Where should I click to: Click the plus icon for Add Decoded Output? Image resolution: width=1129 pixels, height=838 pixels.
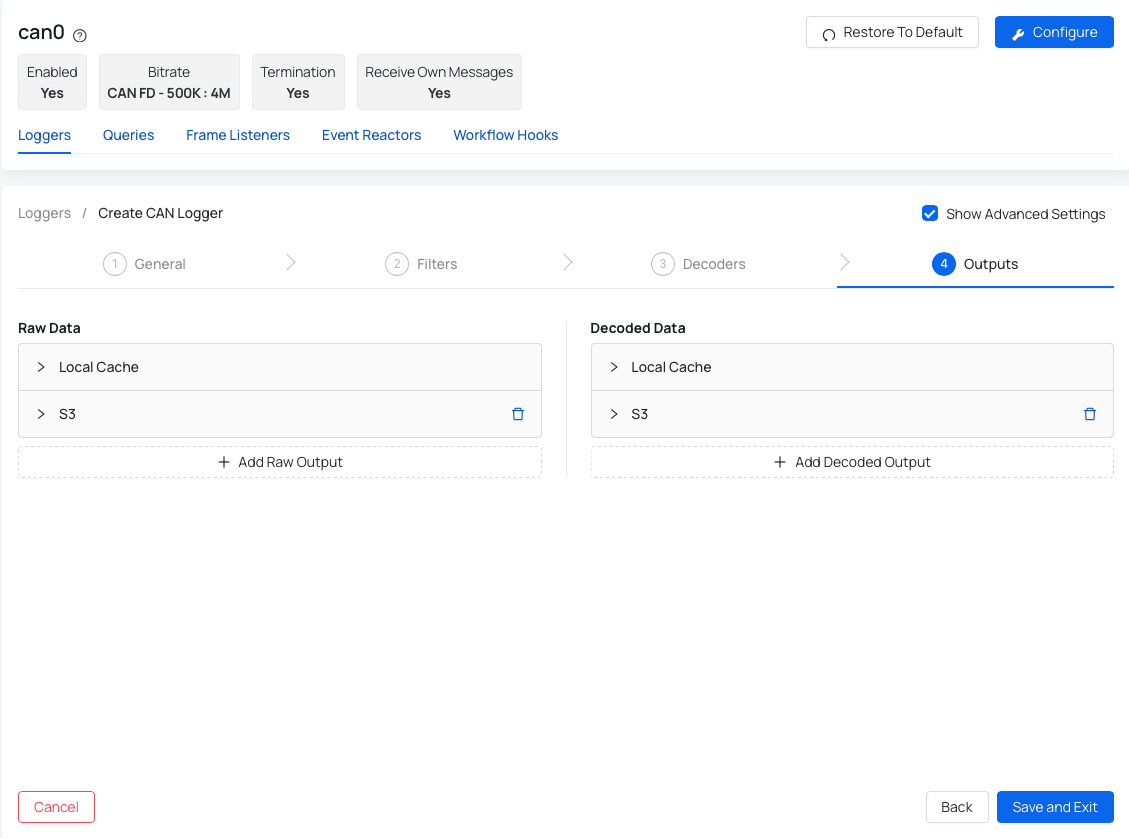pyautogui.click(x=780, y=462)
